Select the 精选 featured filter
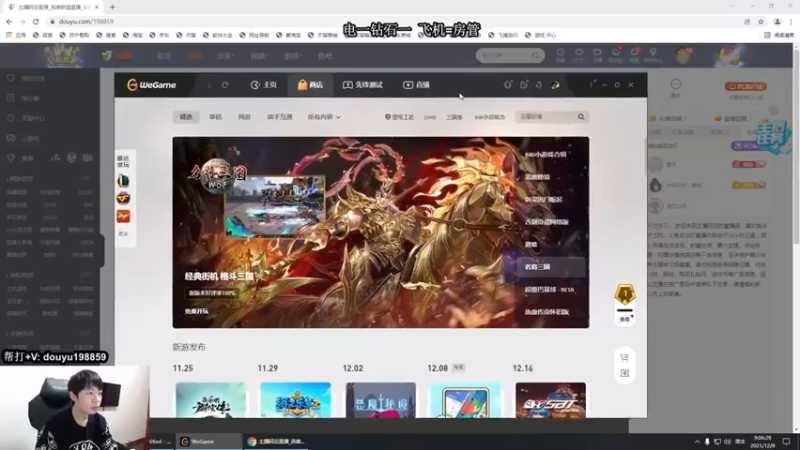This screenshot has height=450, width=800. pyautogui.click(x=186, y=117)
